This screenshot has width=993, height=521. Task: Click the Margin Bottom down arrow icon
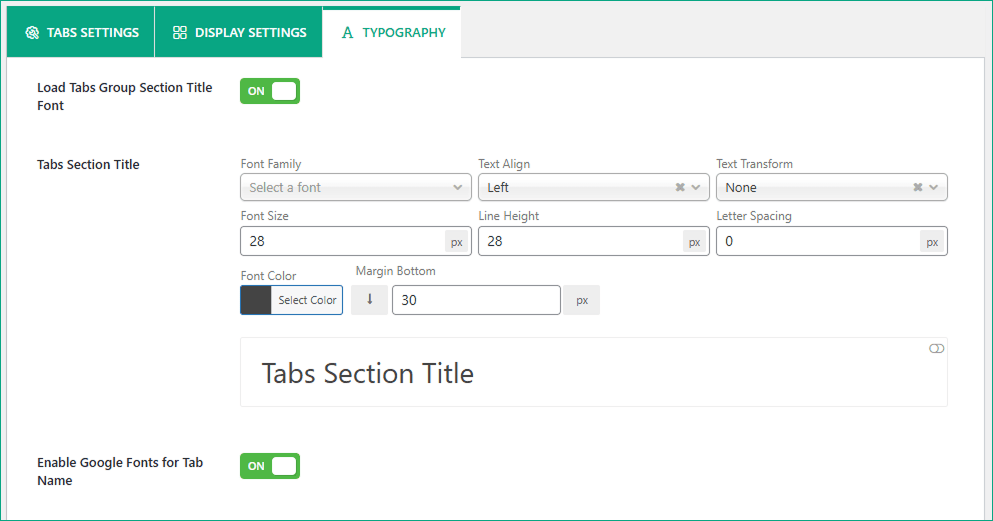(x=369, y=300)
